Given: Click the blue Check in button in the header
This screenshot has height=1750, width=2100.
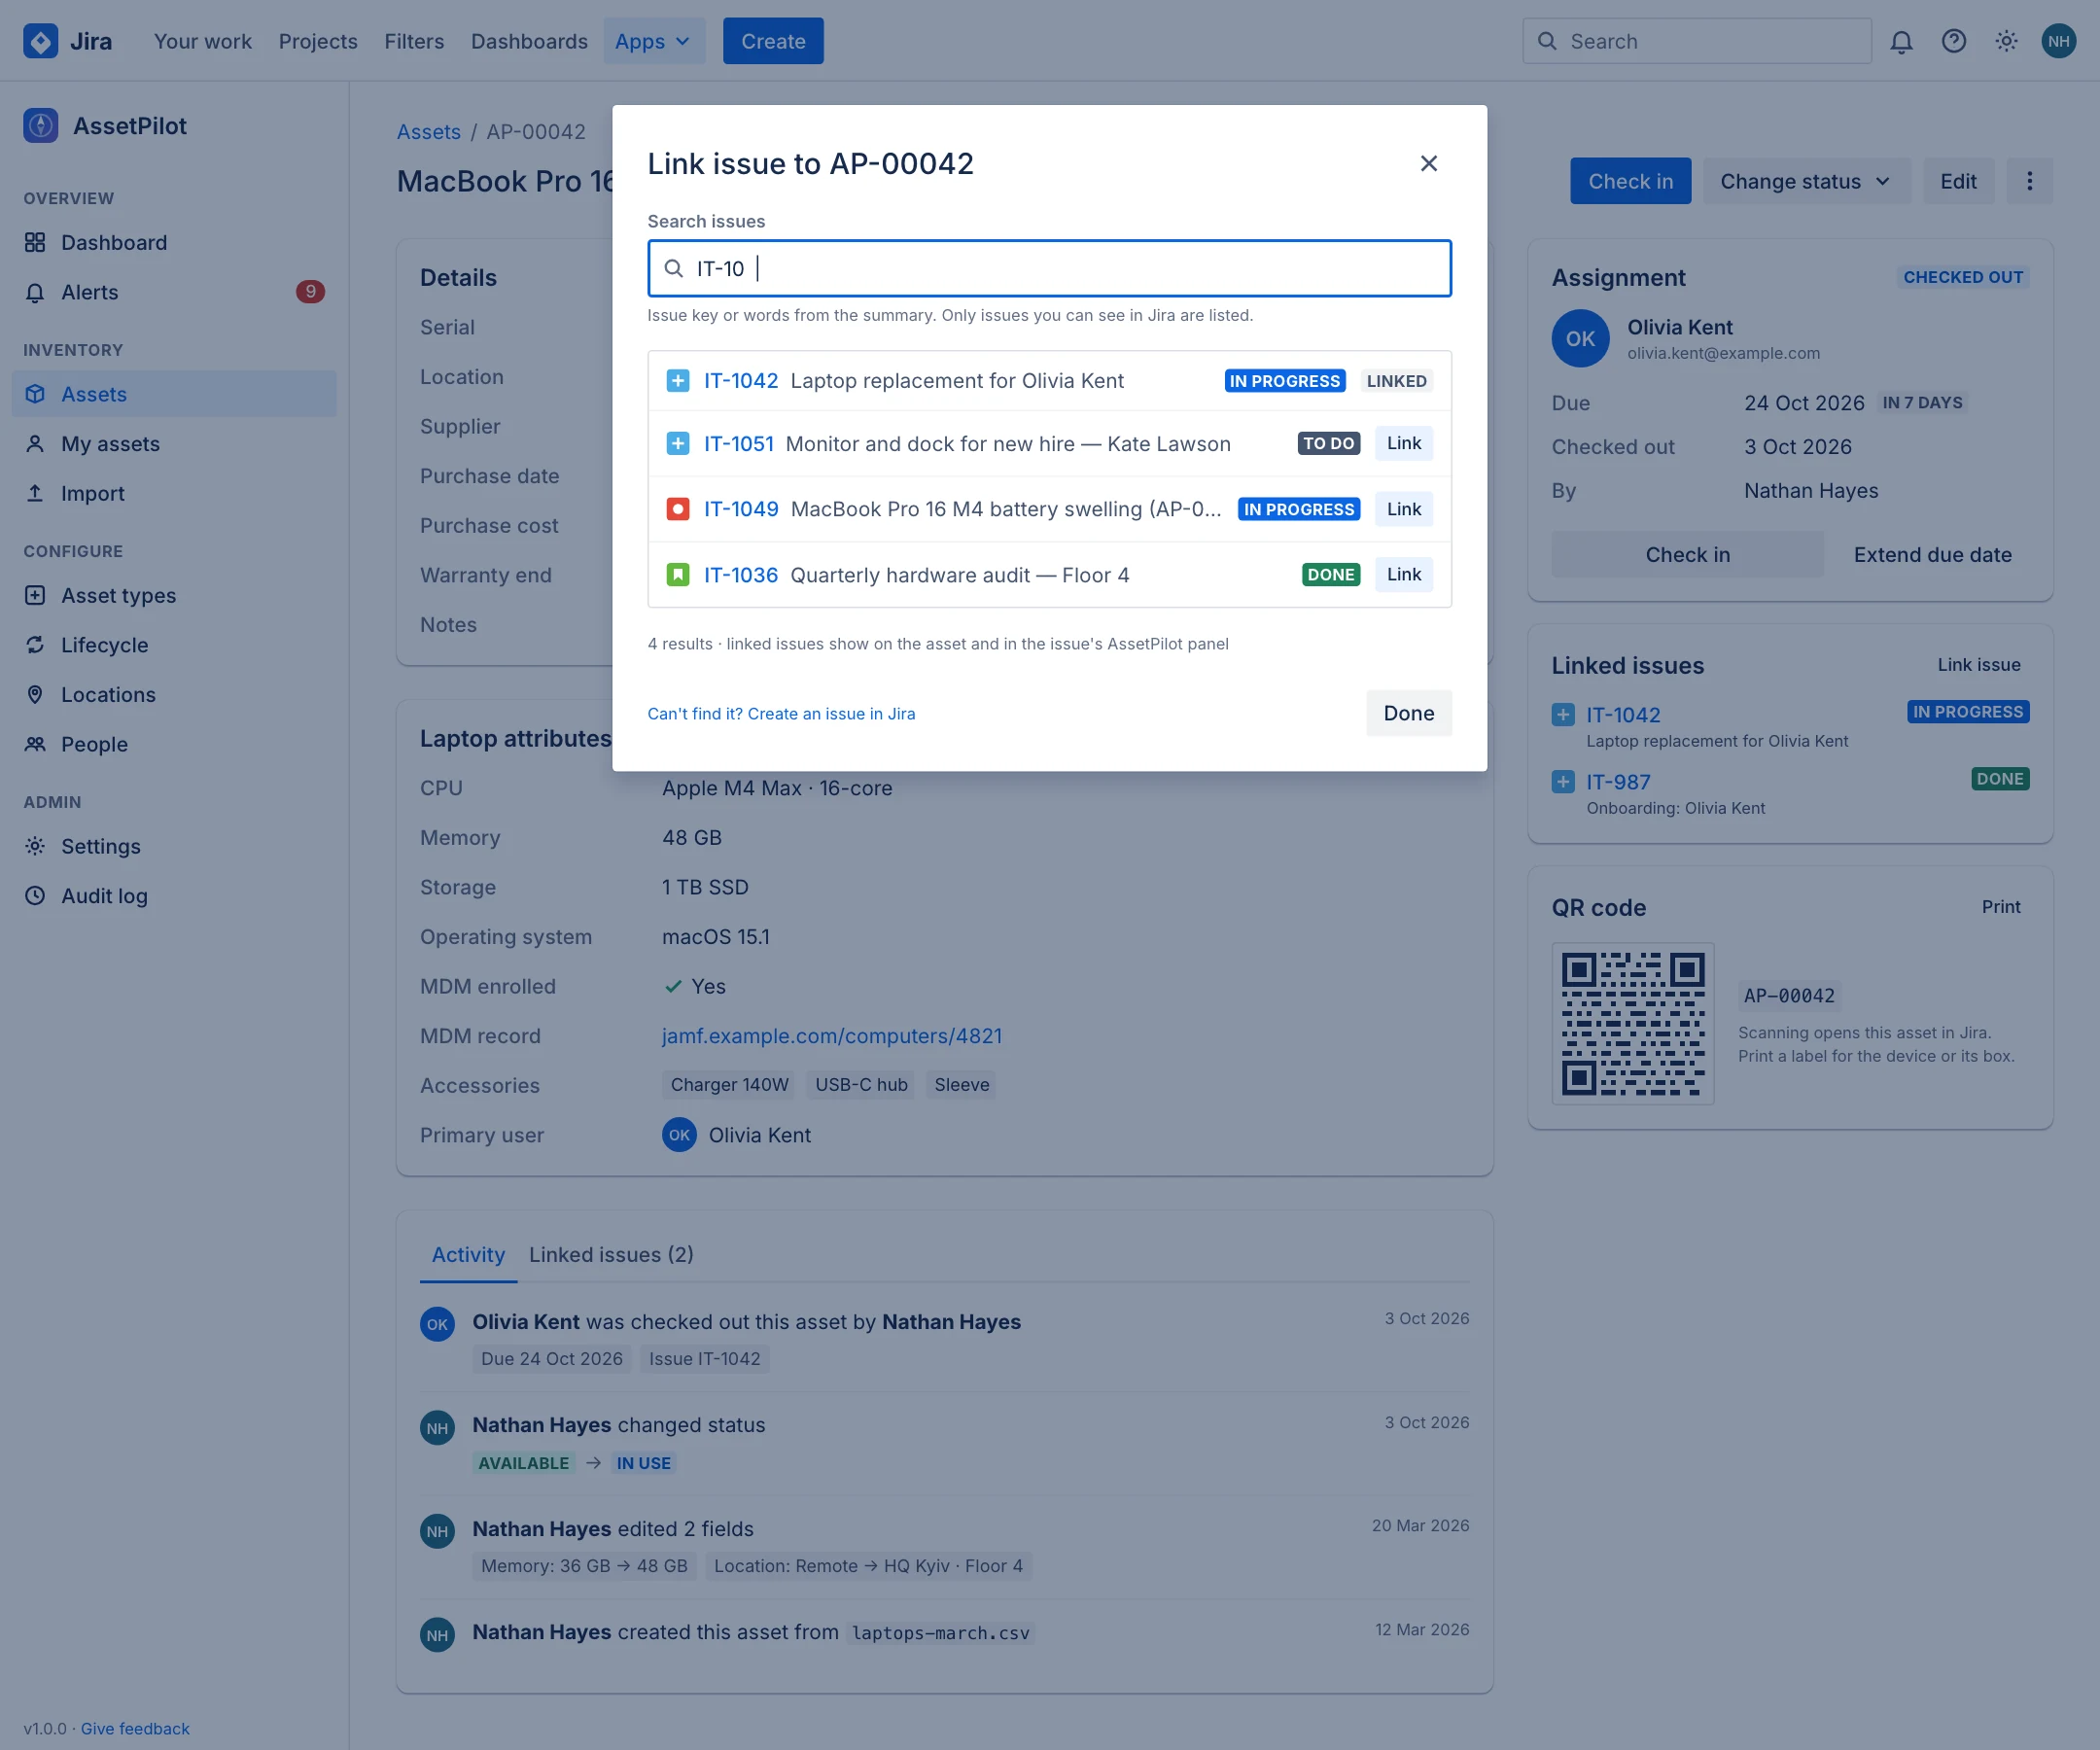Looking at the screenshot, I should (x=1630, y=181).
